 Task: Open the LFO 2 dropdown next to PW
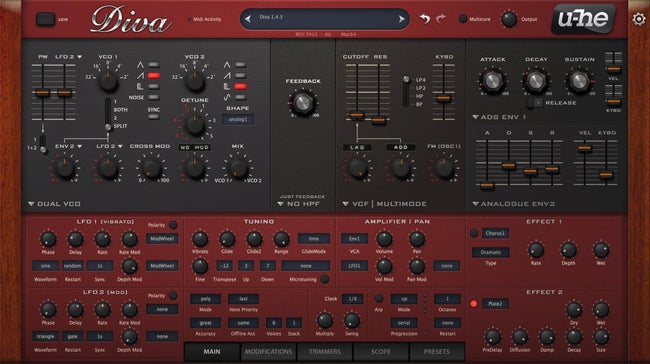tap(68, 57)
